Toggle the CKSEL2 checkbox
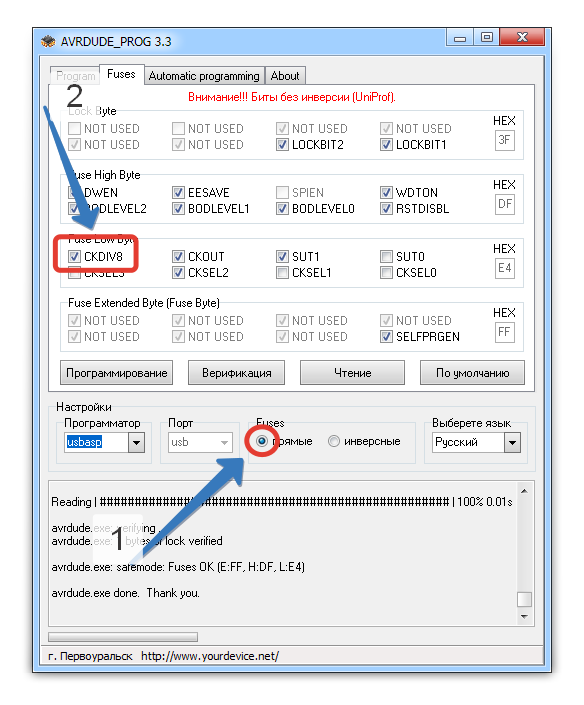The width and height of the screenshot is (584, 705). pos(178,272)
